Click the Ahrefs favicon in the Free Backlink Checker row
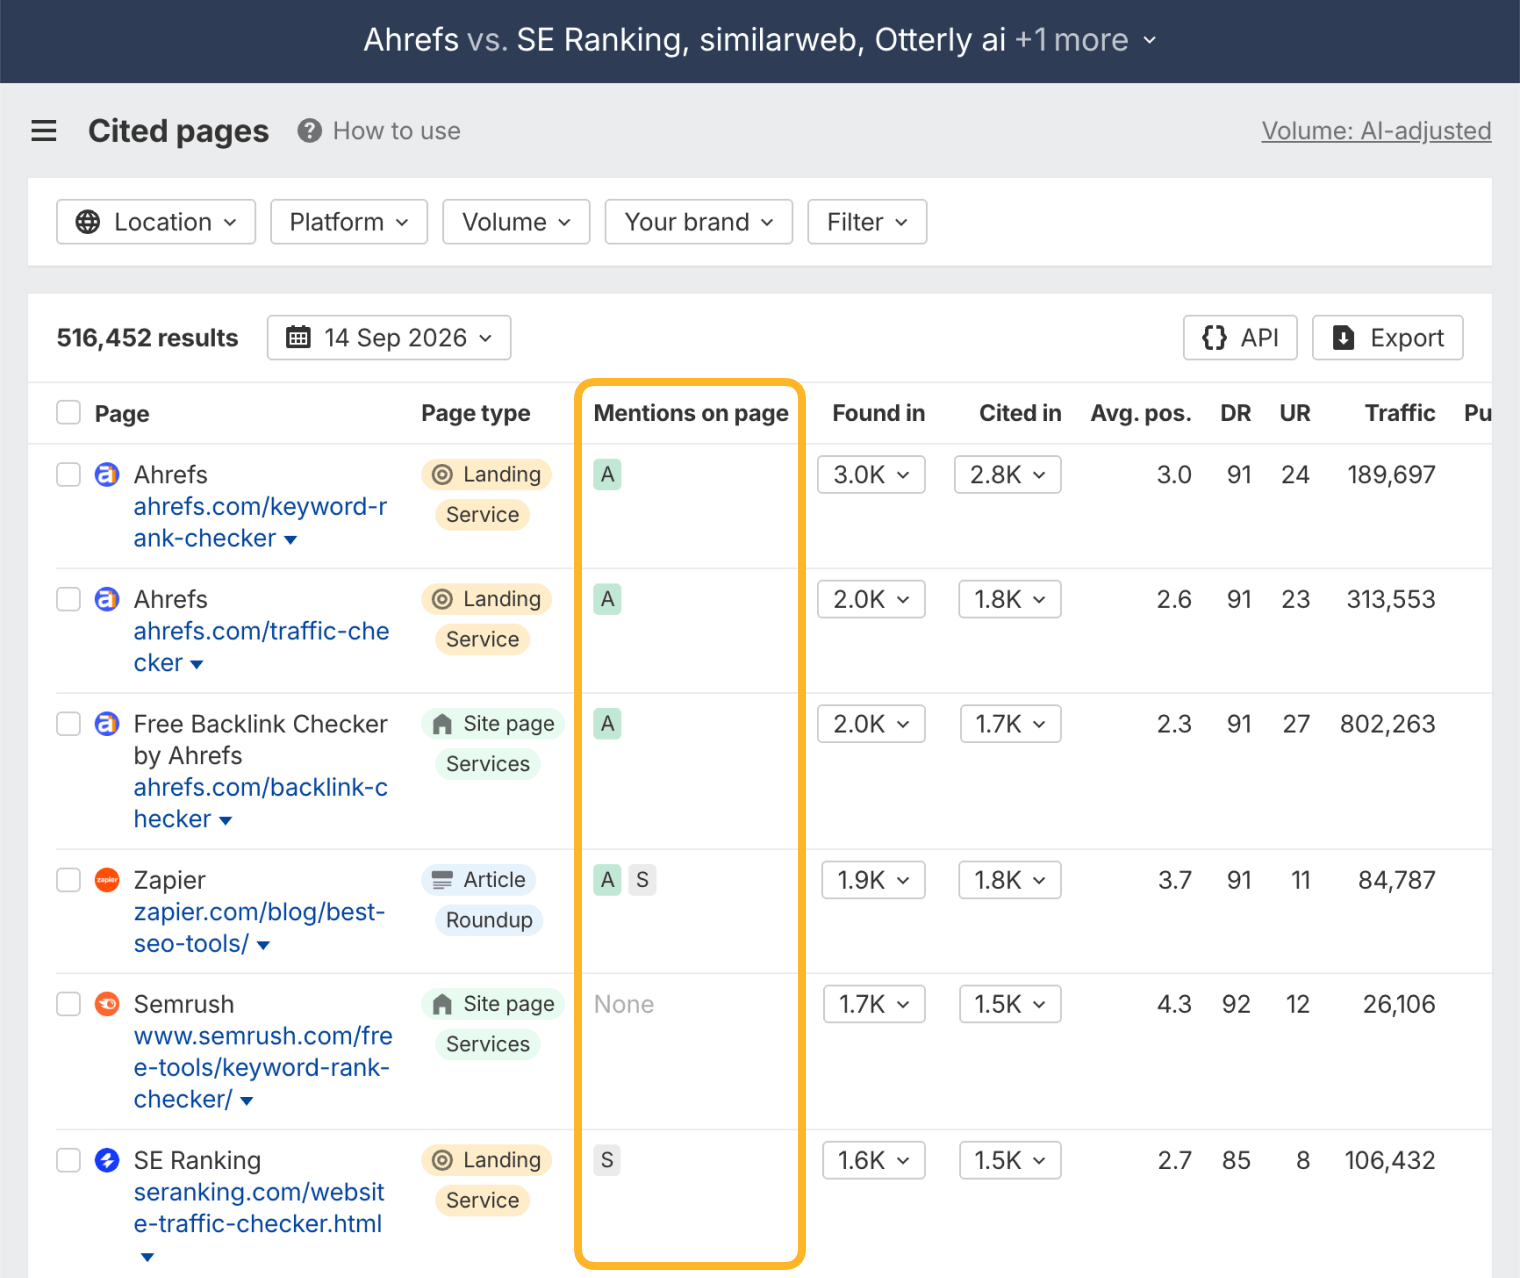1520x1278 pixels. point(107,723)
